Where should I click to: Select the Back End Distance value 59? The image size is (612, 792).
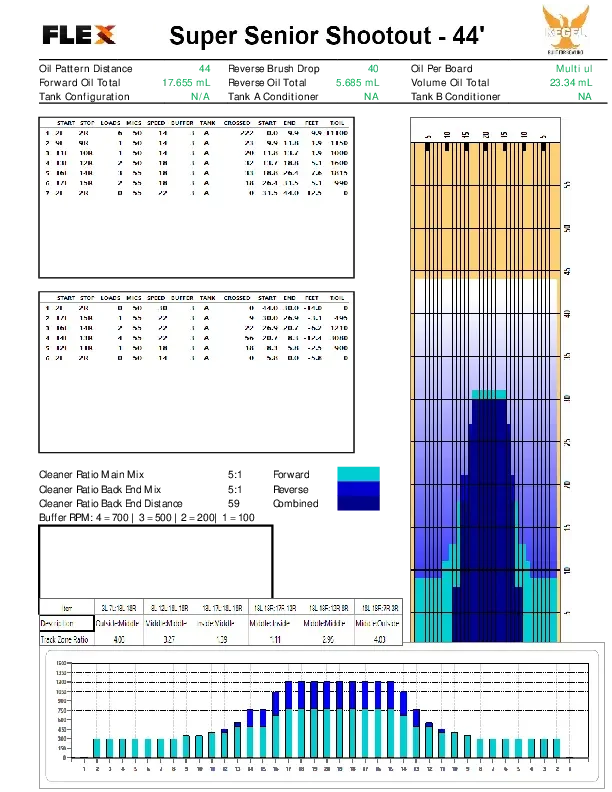click(x=234, y=504)
